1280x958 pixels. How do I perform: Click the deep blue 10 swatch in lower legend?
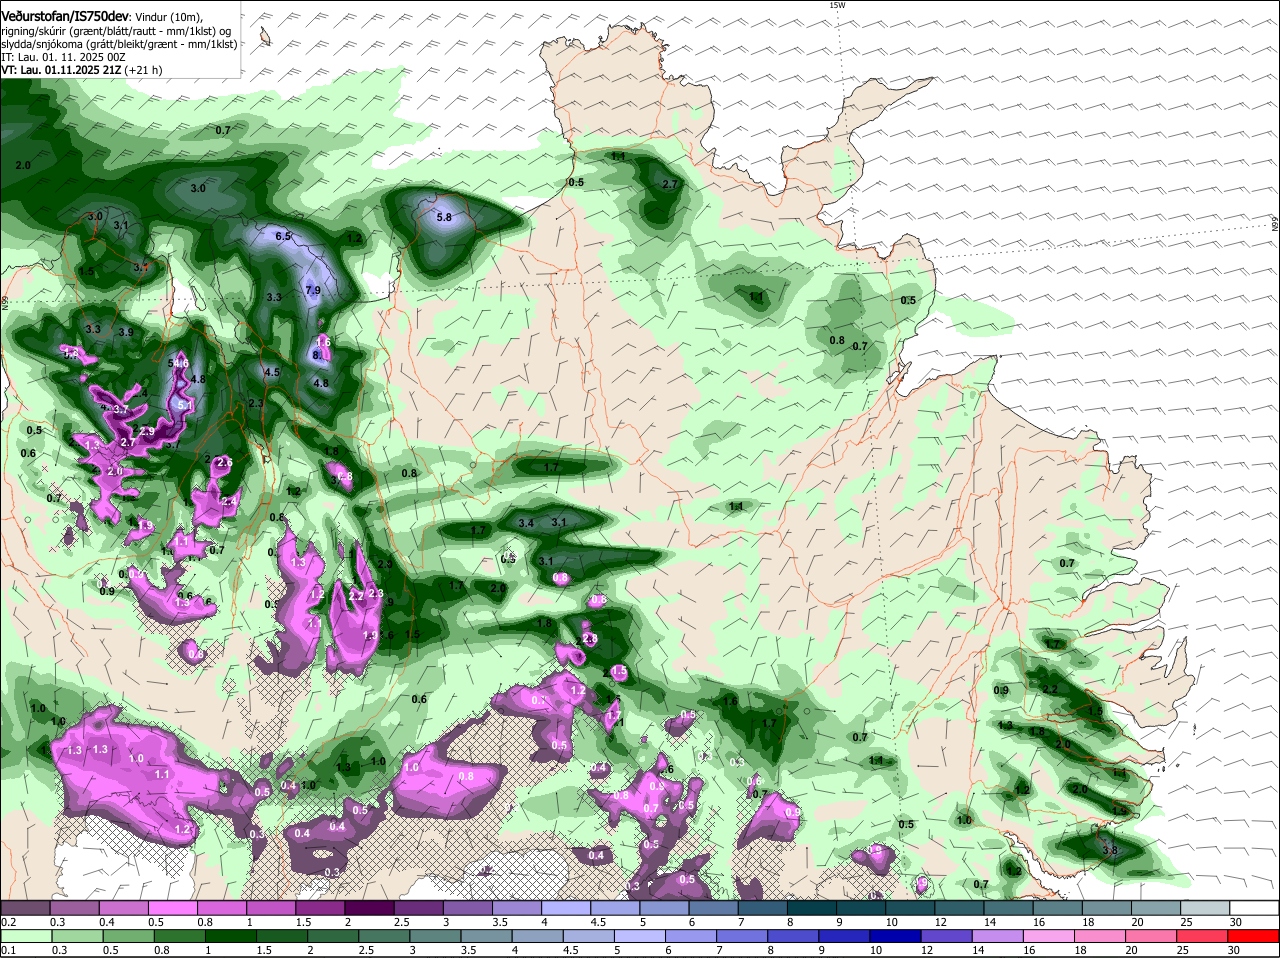point(894,936)
